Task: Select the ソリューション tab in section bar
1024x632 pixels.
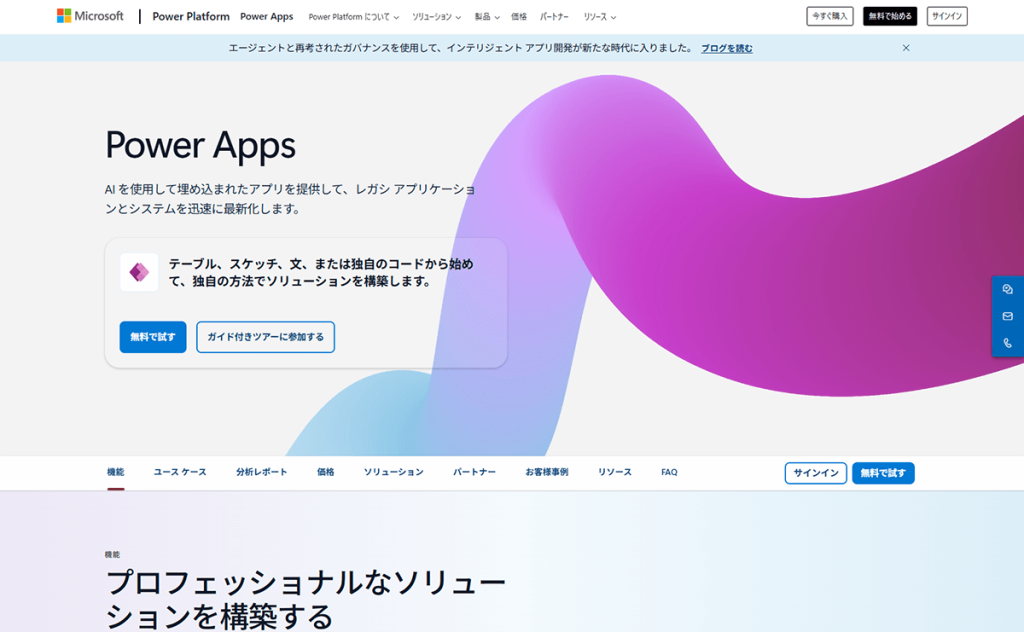Action: [x=393, y=472]
